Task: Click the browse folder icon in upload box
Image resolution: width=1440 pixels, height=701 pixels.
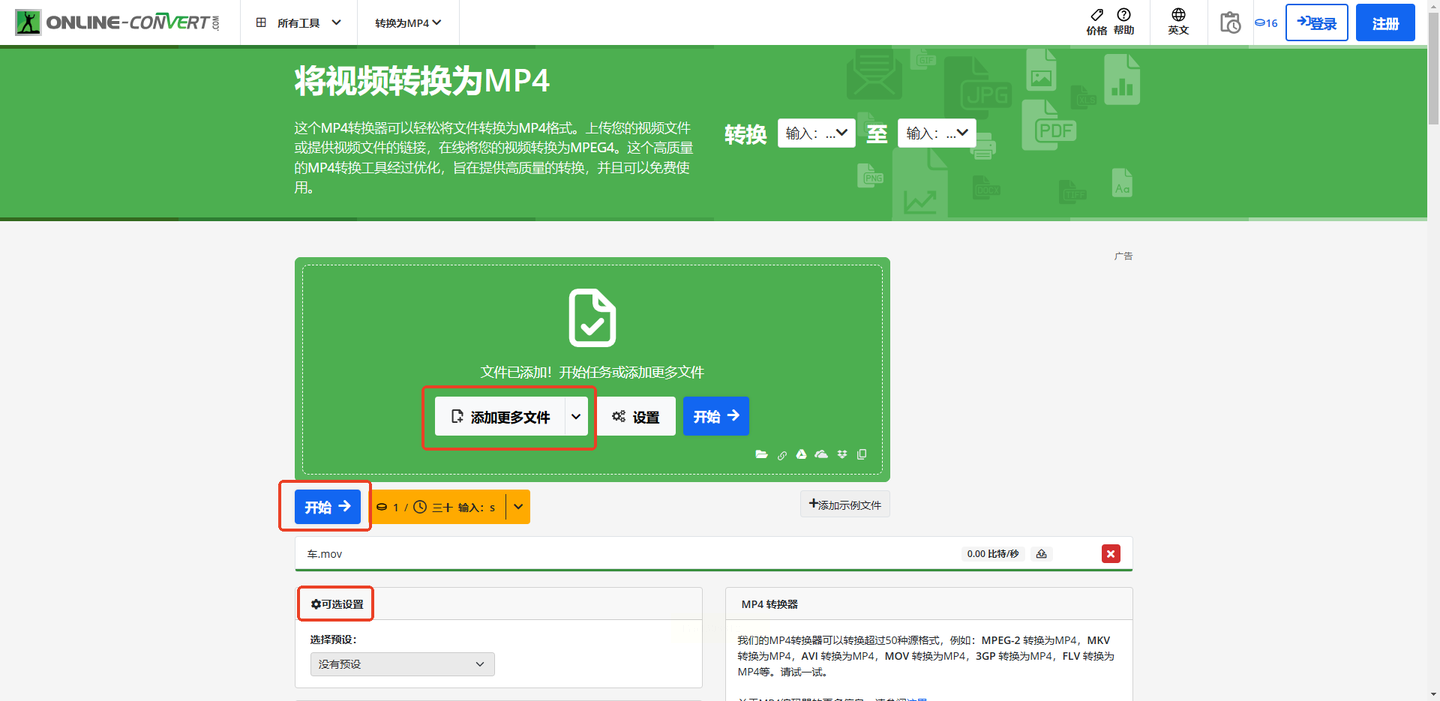Action: (x=762, y=454)
